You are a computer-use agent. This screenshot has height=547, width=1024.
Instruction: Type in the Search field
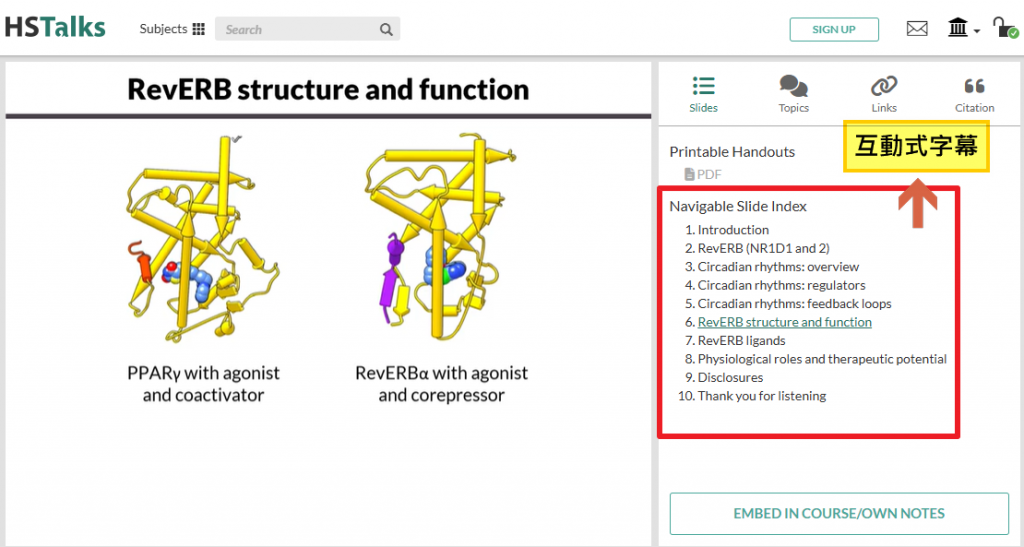295,30
